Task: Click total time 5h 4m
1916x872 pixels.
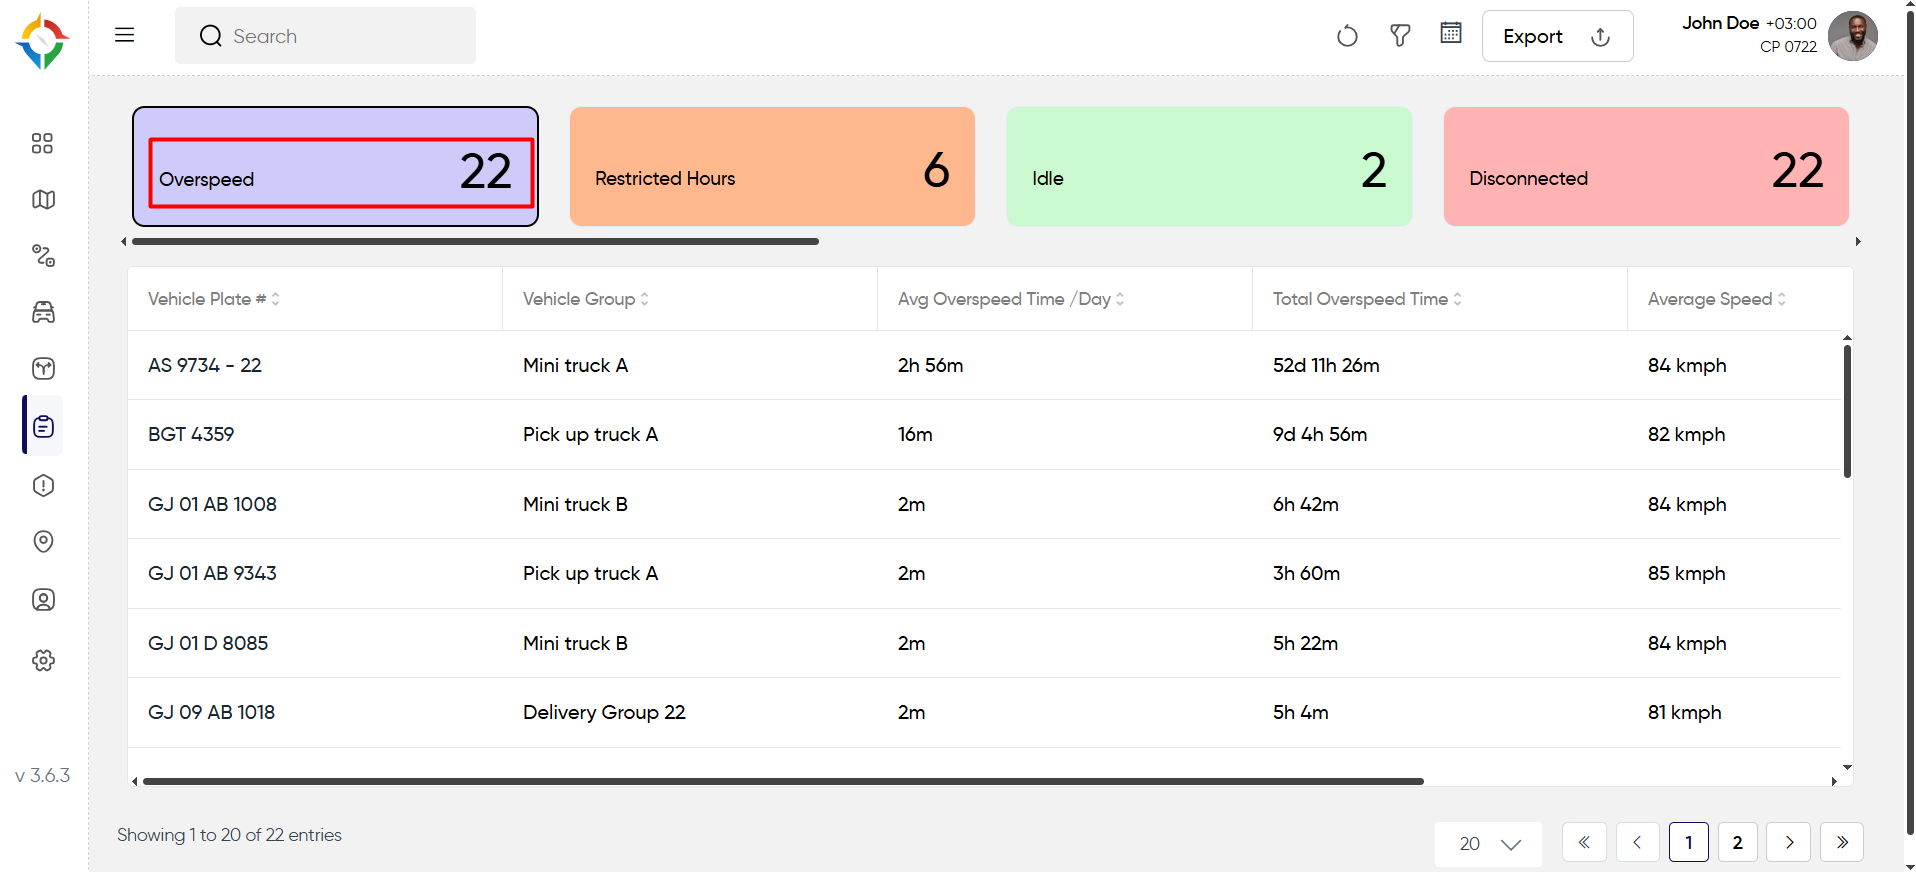Action: 1301,712
